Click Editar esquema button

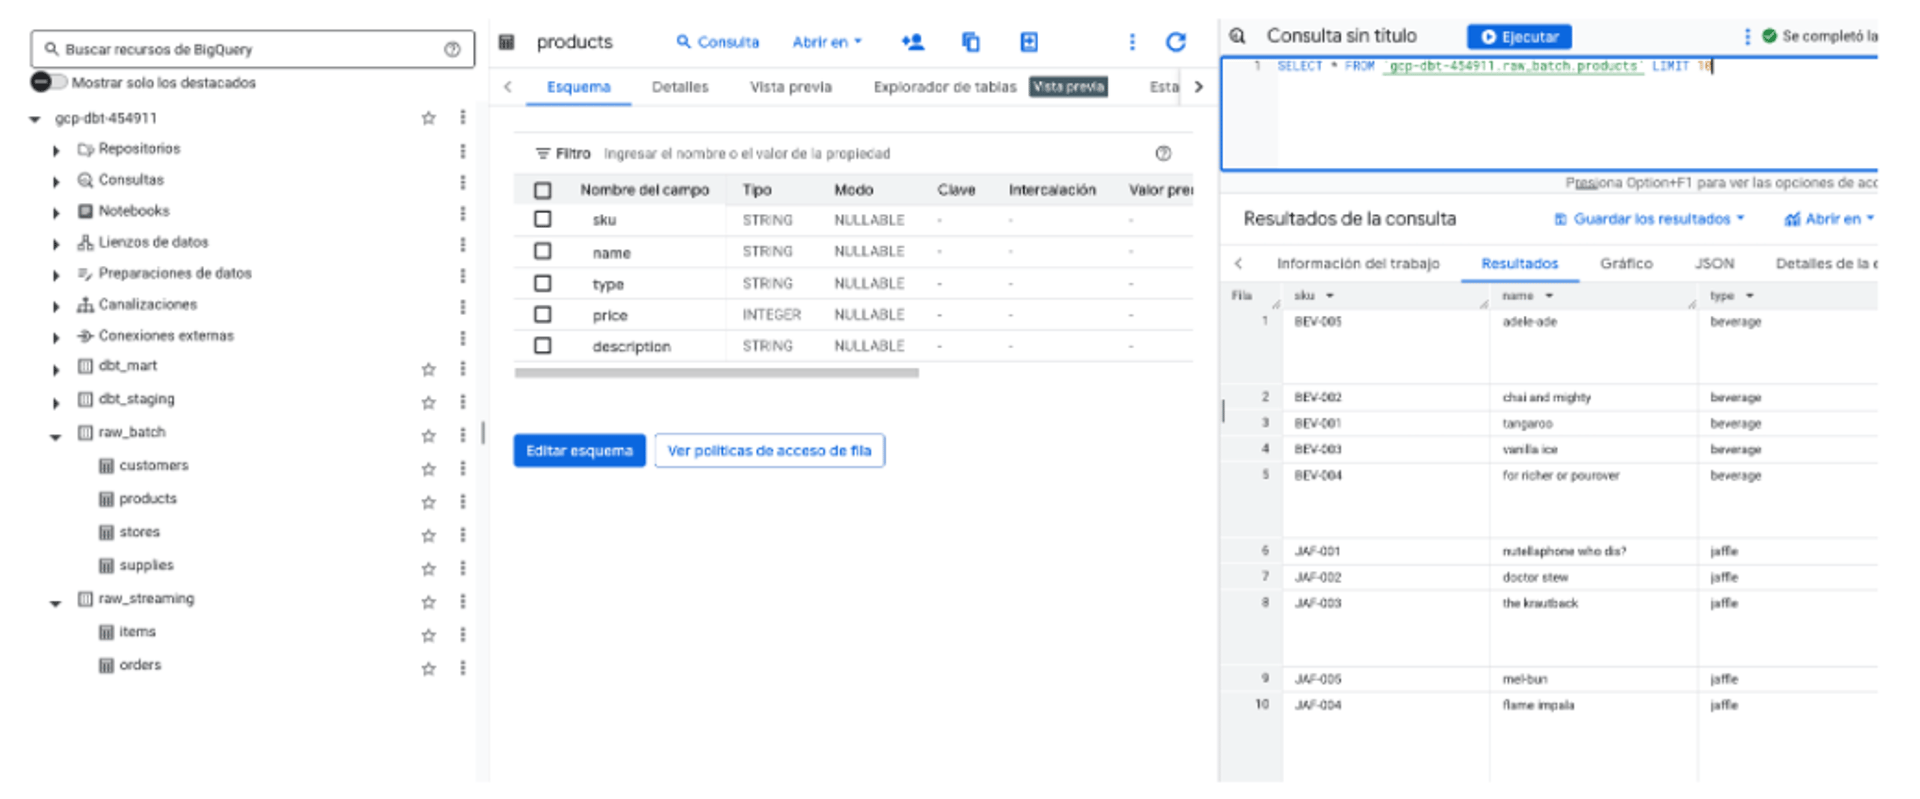579,451
